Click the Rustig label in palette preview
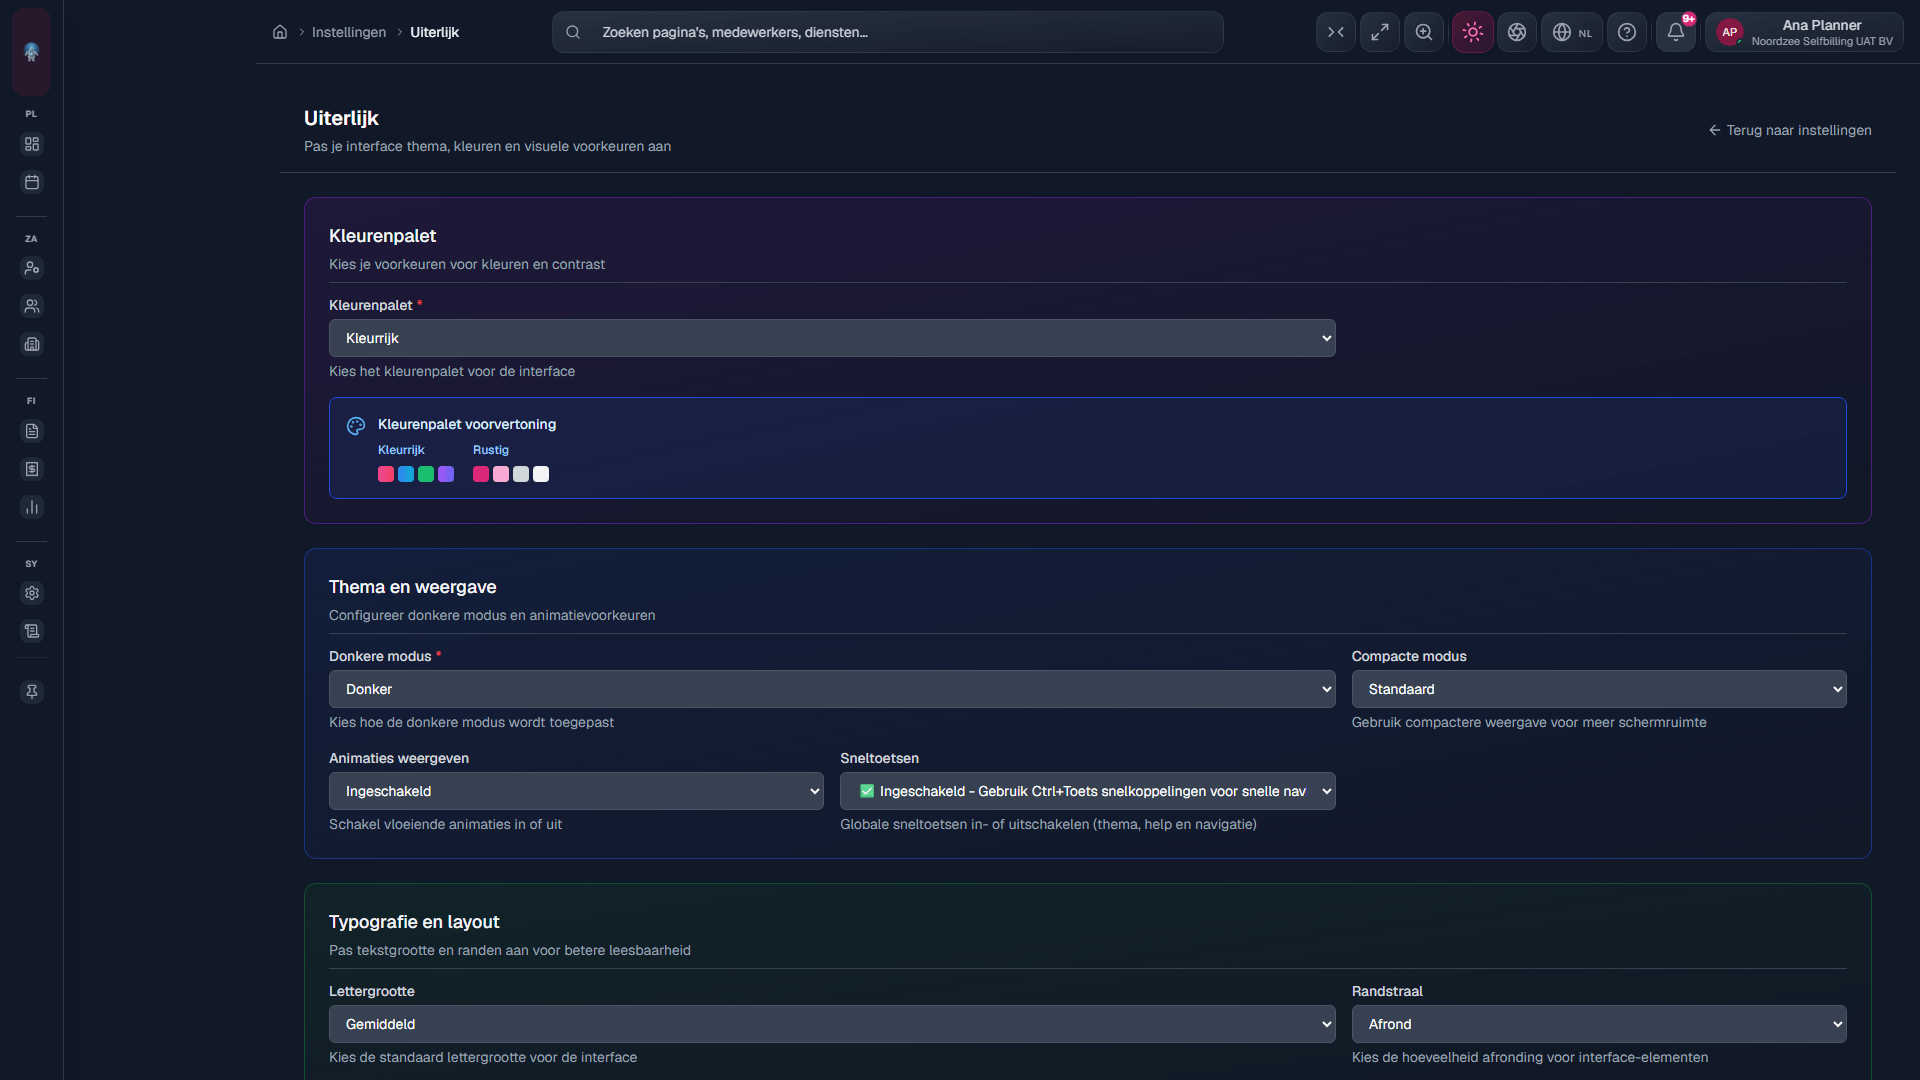The image size is (1920, 1080). pos(491,450)
